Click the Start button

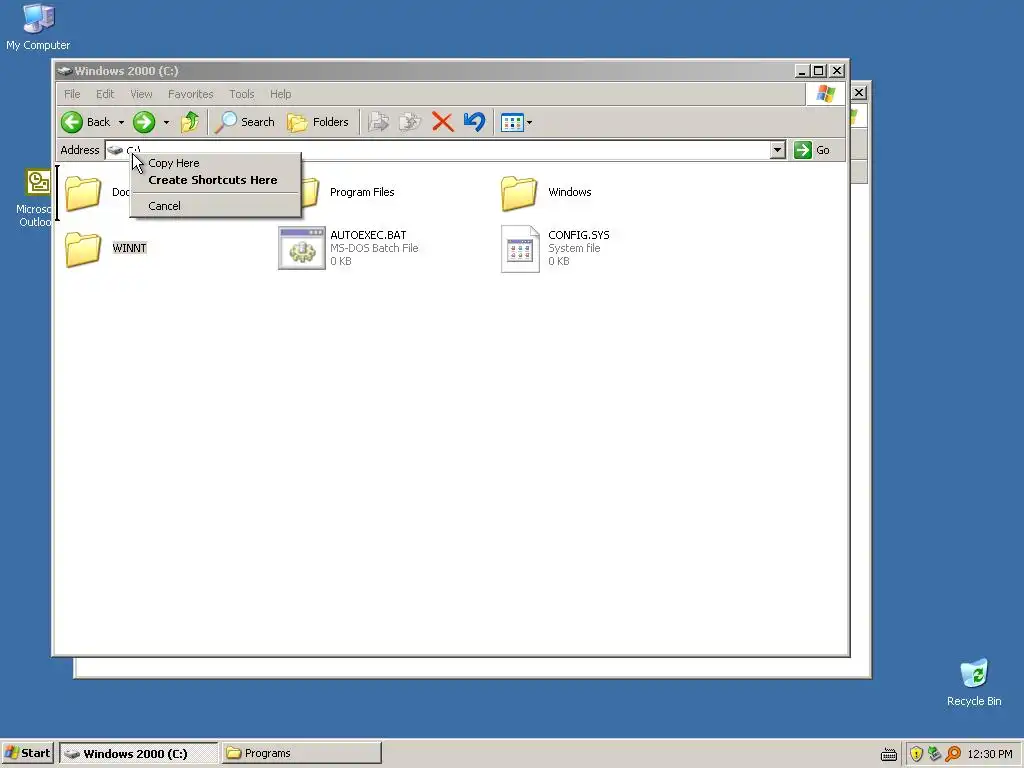tap(27, 753)
